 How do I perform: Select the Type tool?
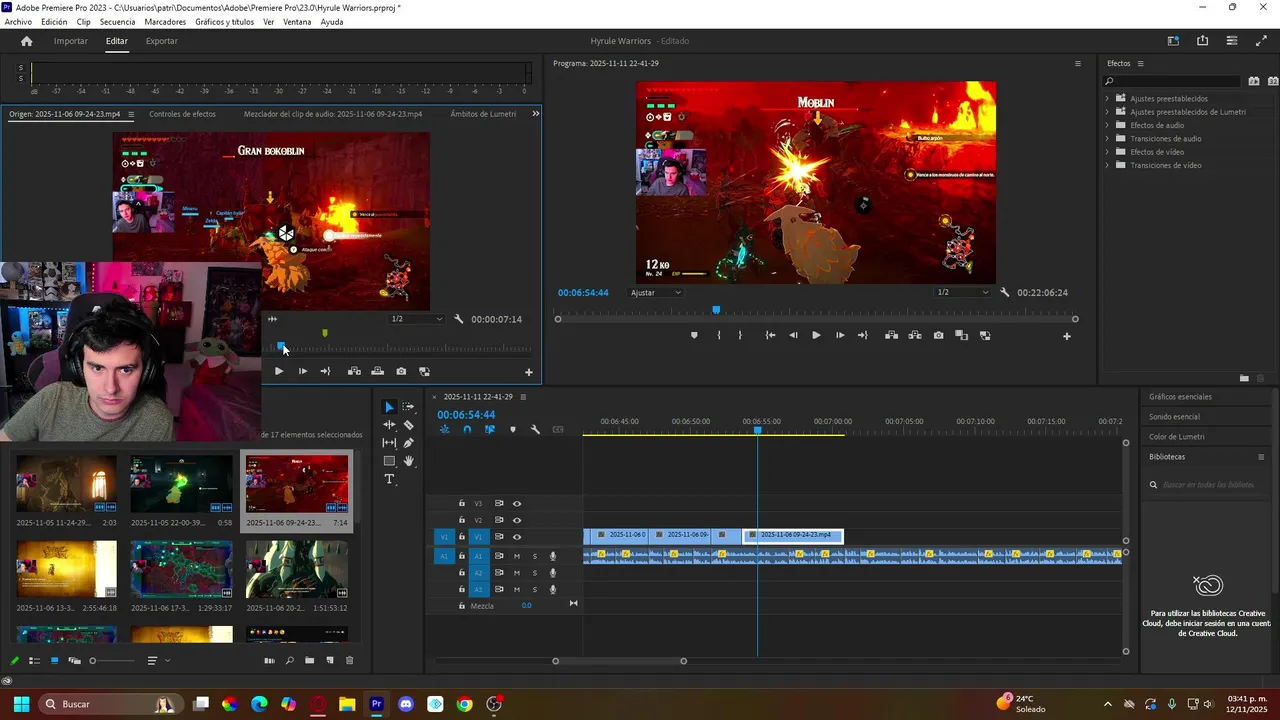point(389,479)
